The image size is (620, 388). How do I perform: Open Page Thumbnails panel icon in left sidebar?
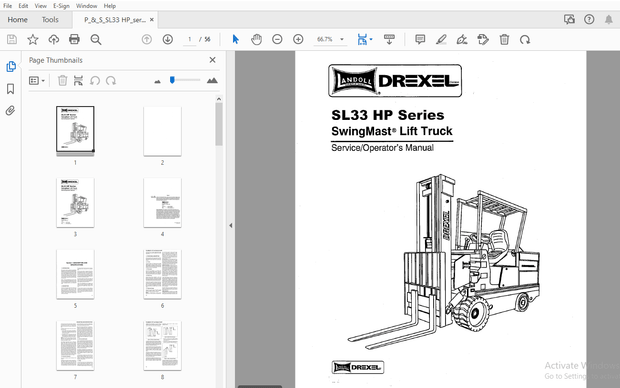coord(11,66)
